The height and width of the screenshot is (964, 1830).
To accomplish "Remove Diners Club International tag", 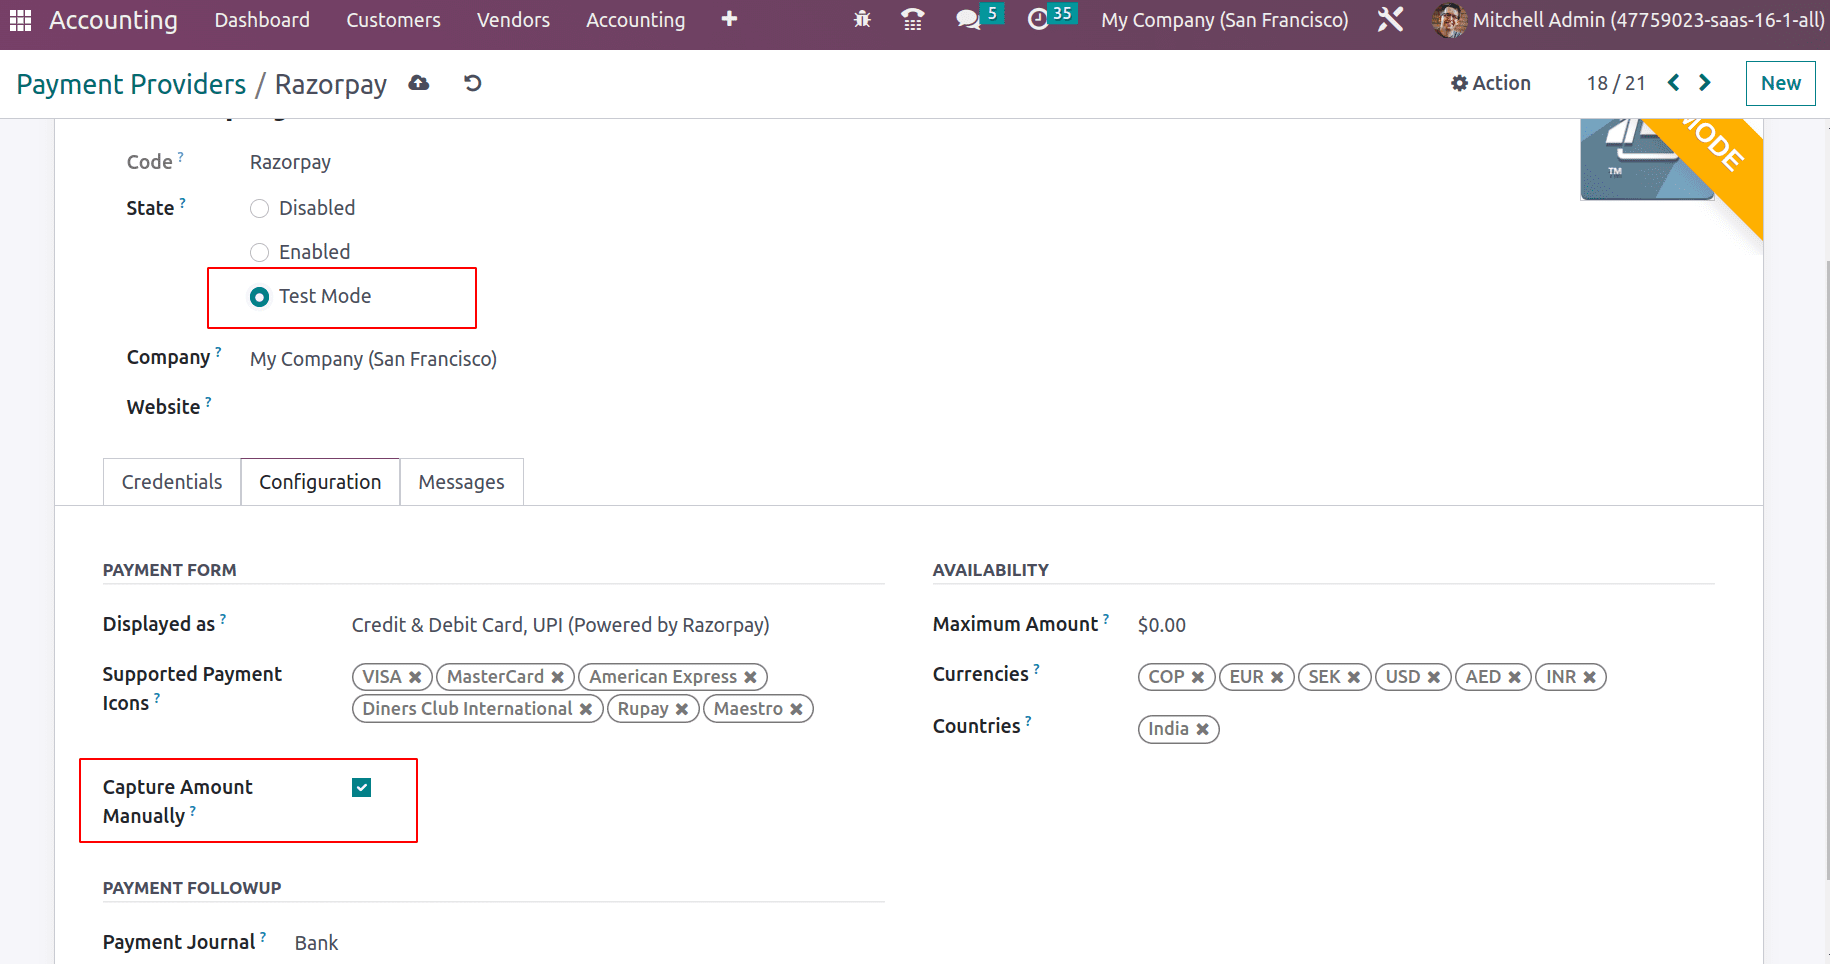I will coord(586,709).
